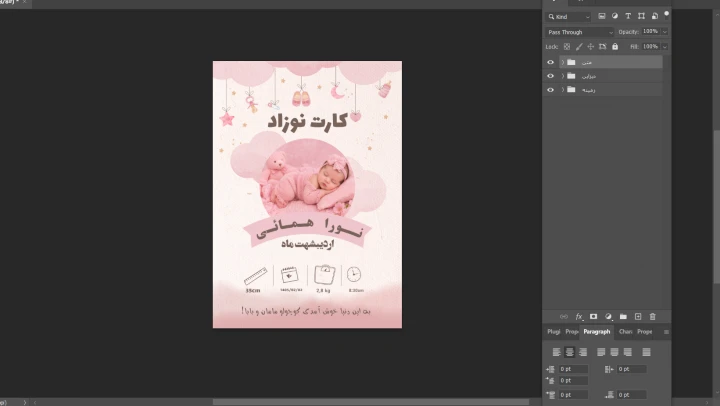Open the Paragraph panel menu
The height and width of the screenshot is (406, 720).
[x=666, y=332]
